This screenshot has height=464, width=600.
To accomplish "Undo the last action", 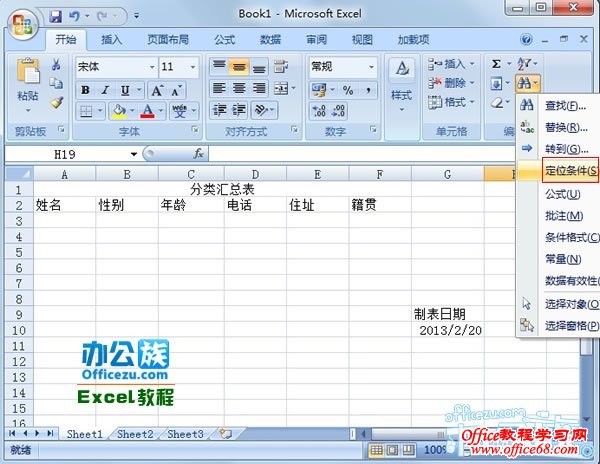I will (74, 16).
